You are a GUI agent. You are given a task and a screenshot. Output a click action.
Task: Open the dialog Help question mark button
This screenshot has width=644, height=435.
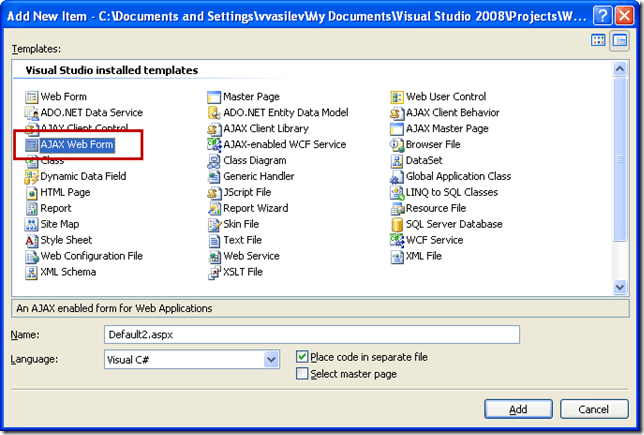pyautogui.click(x=603, y=16)
